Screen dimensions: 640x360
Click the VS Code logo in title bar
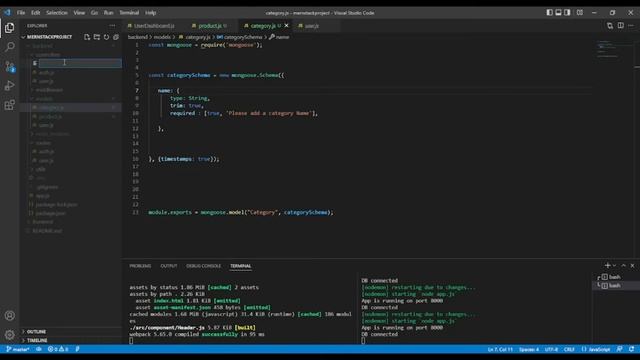click(x=7, y=13)
